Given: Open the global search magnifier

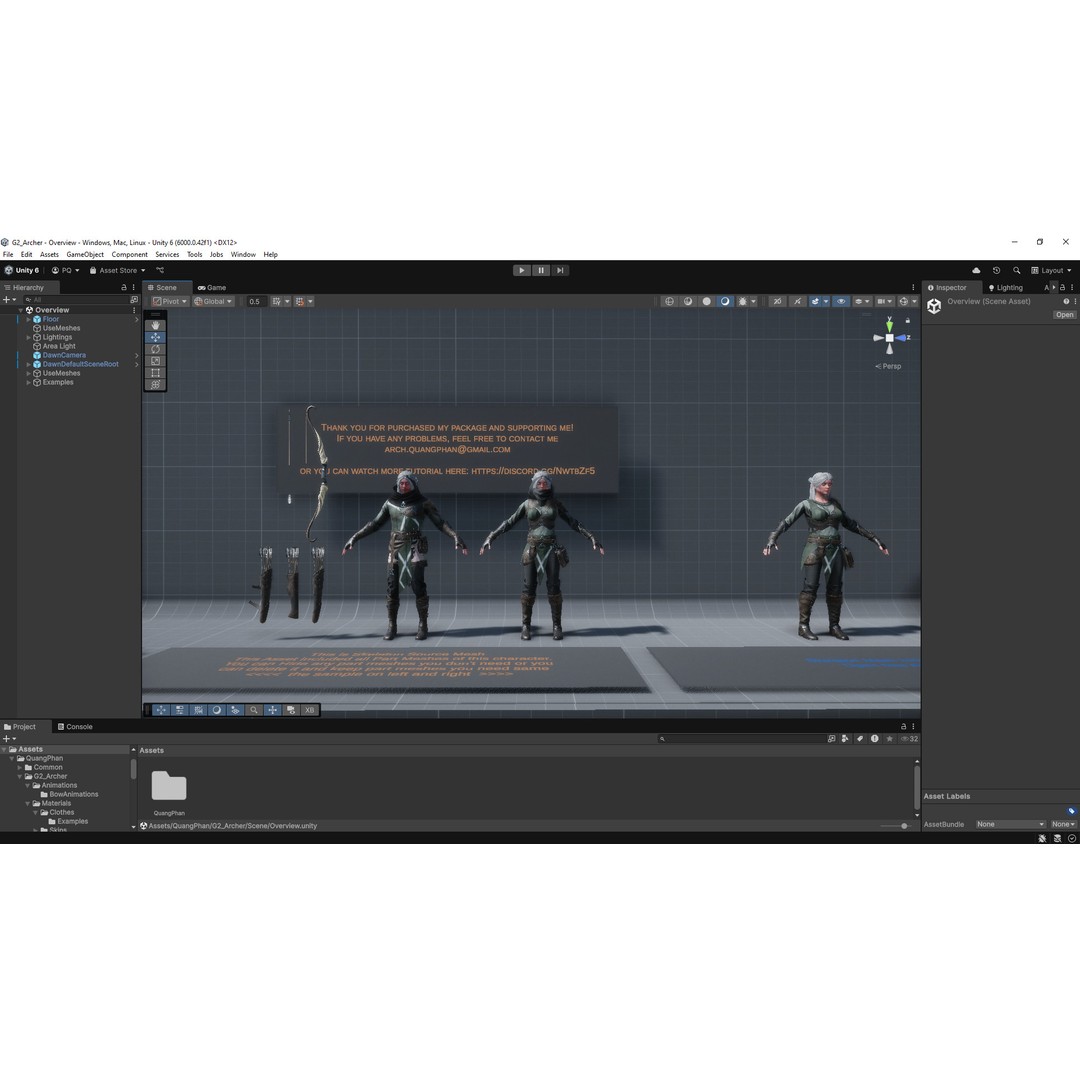Looking at the screenshot, I should [x=1016, y=271].
